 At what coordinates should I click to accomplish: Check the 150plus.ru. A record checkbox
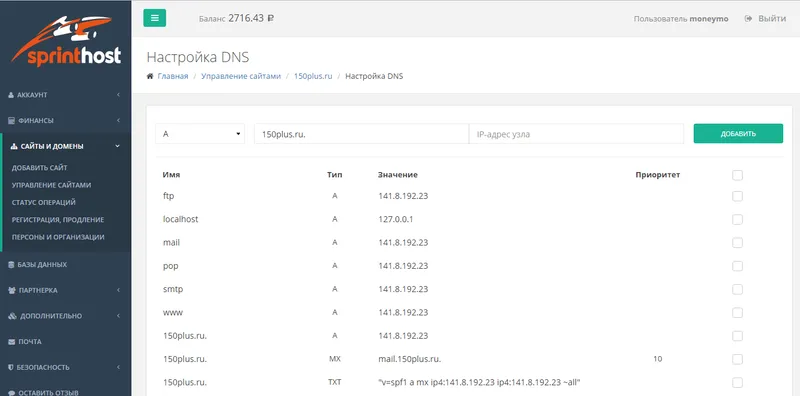tap(737, 336)
